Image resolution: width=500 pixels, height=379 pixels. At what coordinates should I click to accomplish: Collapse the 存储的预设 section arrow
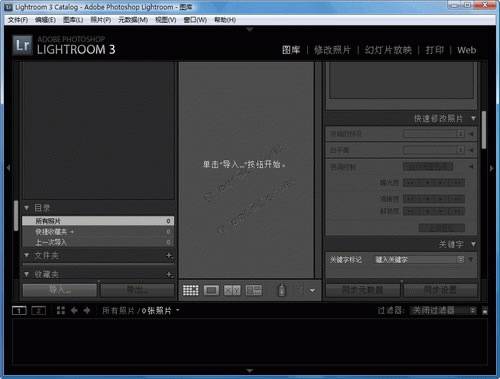471,134
